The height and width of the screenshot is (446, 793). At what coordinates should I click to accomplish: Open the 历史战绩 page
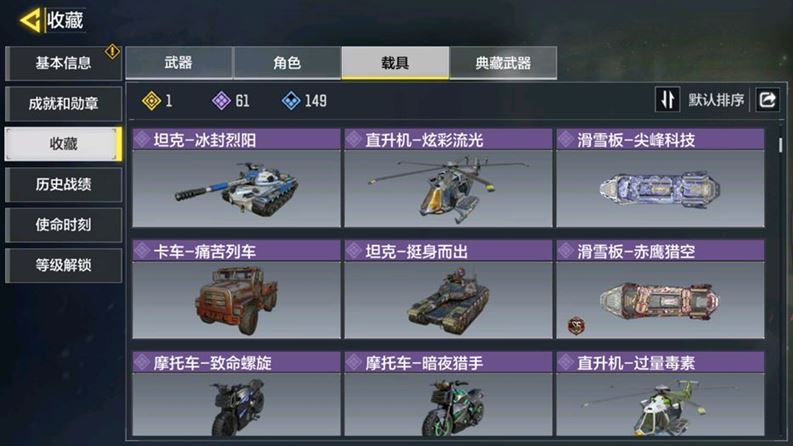point(63,185)
